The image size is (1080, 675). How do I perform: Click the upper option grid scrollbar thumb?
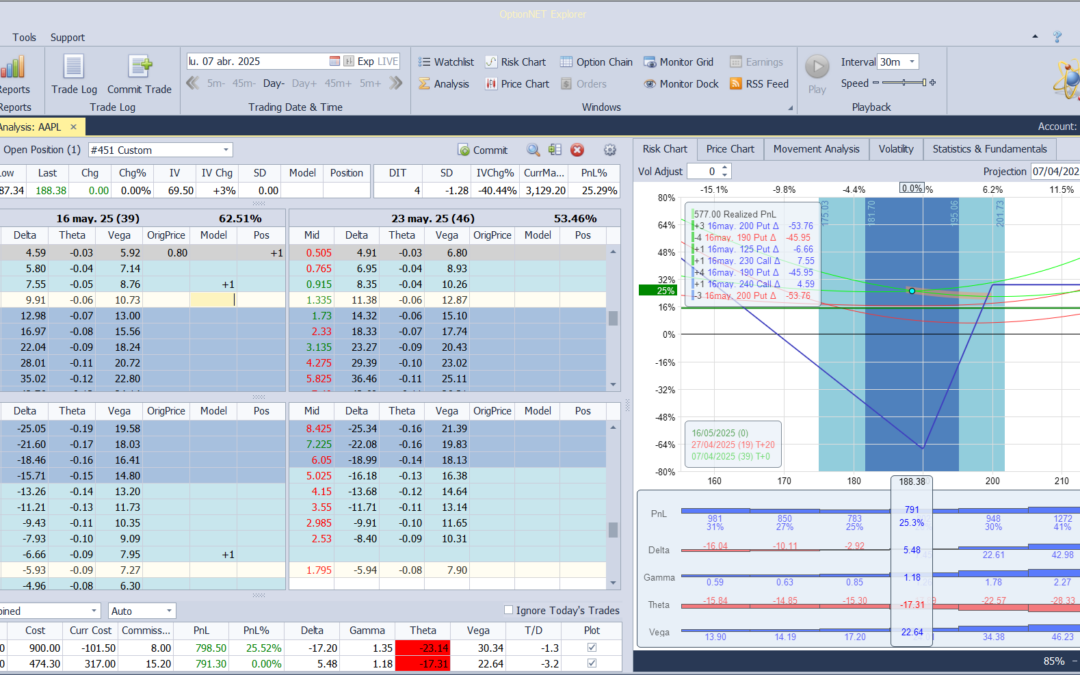click(613, 318)
